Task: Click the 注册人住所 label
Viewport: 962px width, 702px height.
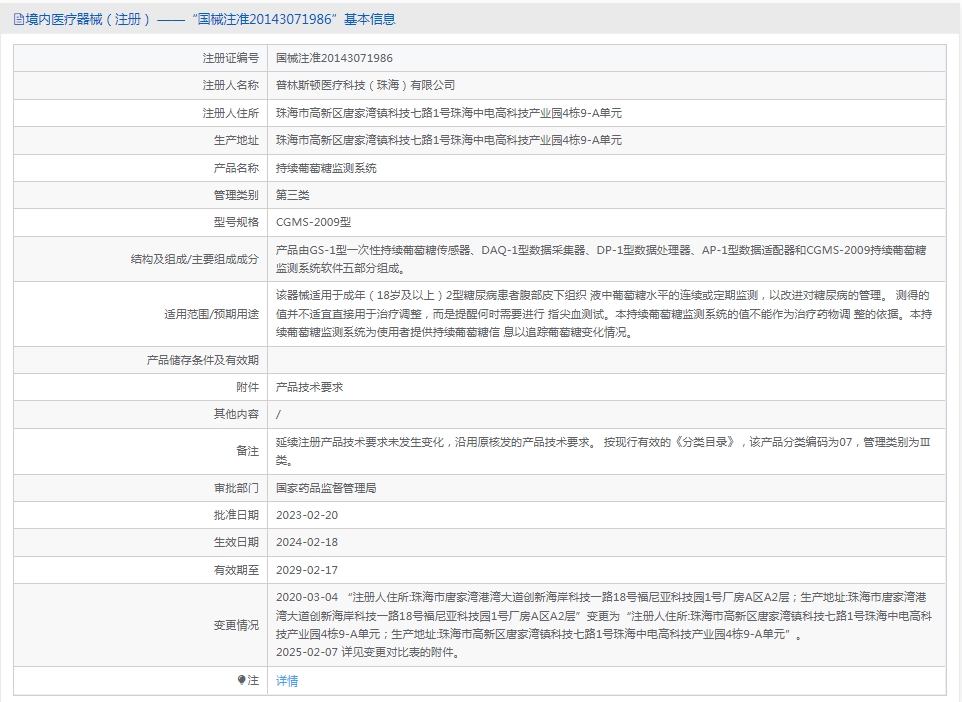Action: (x=231, y=113)
